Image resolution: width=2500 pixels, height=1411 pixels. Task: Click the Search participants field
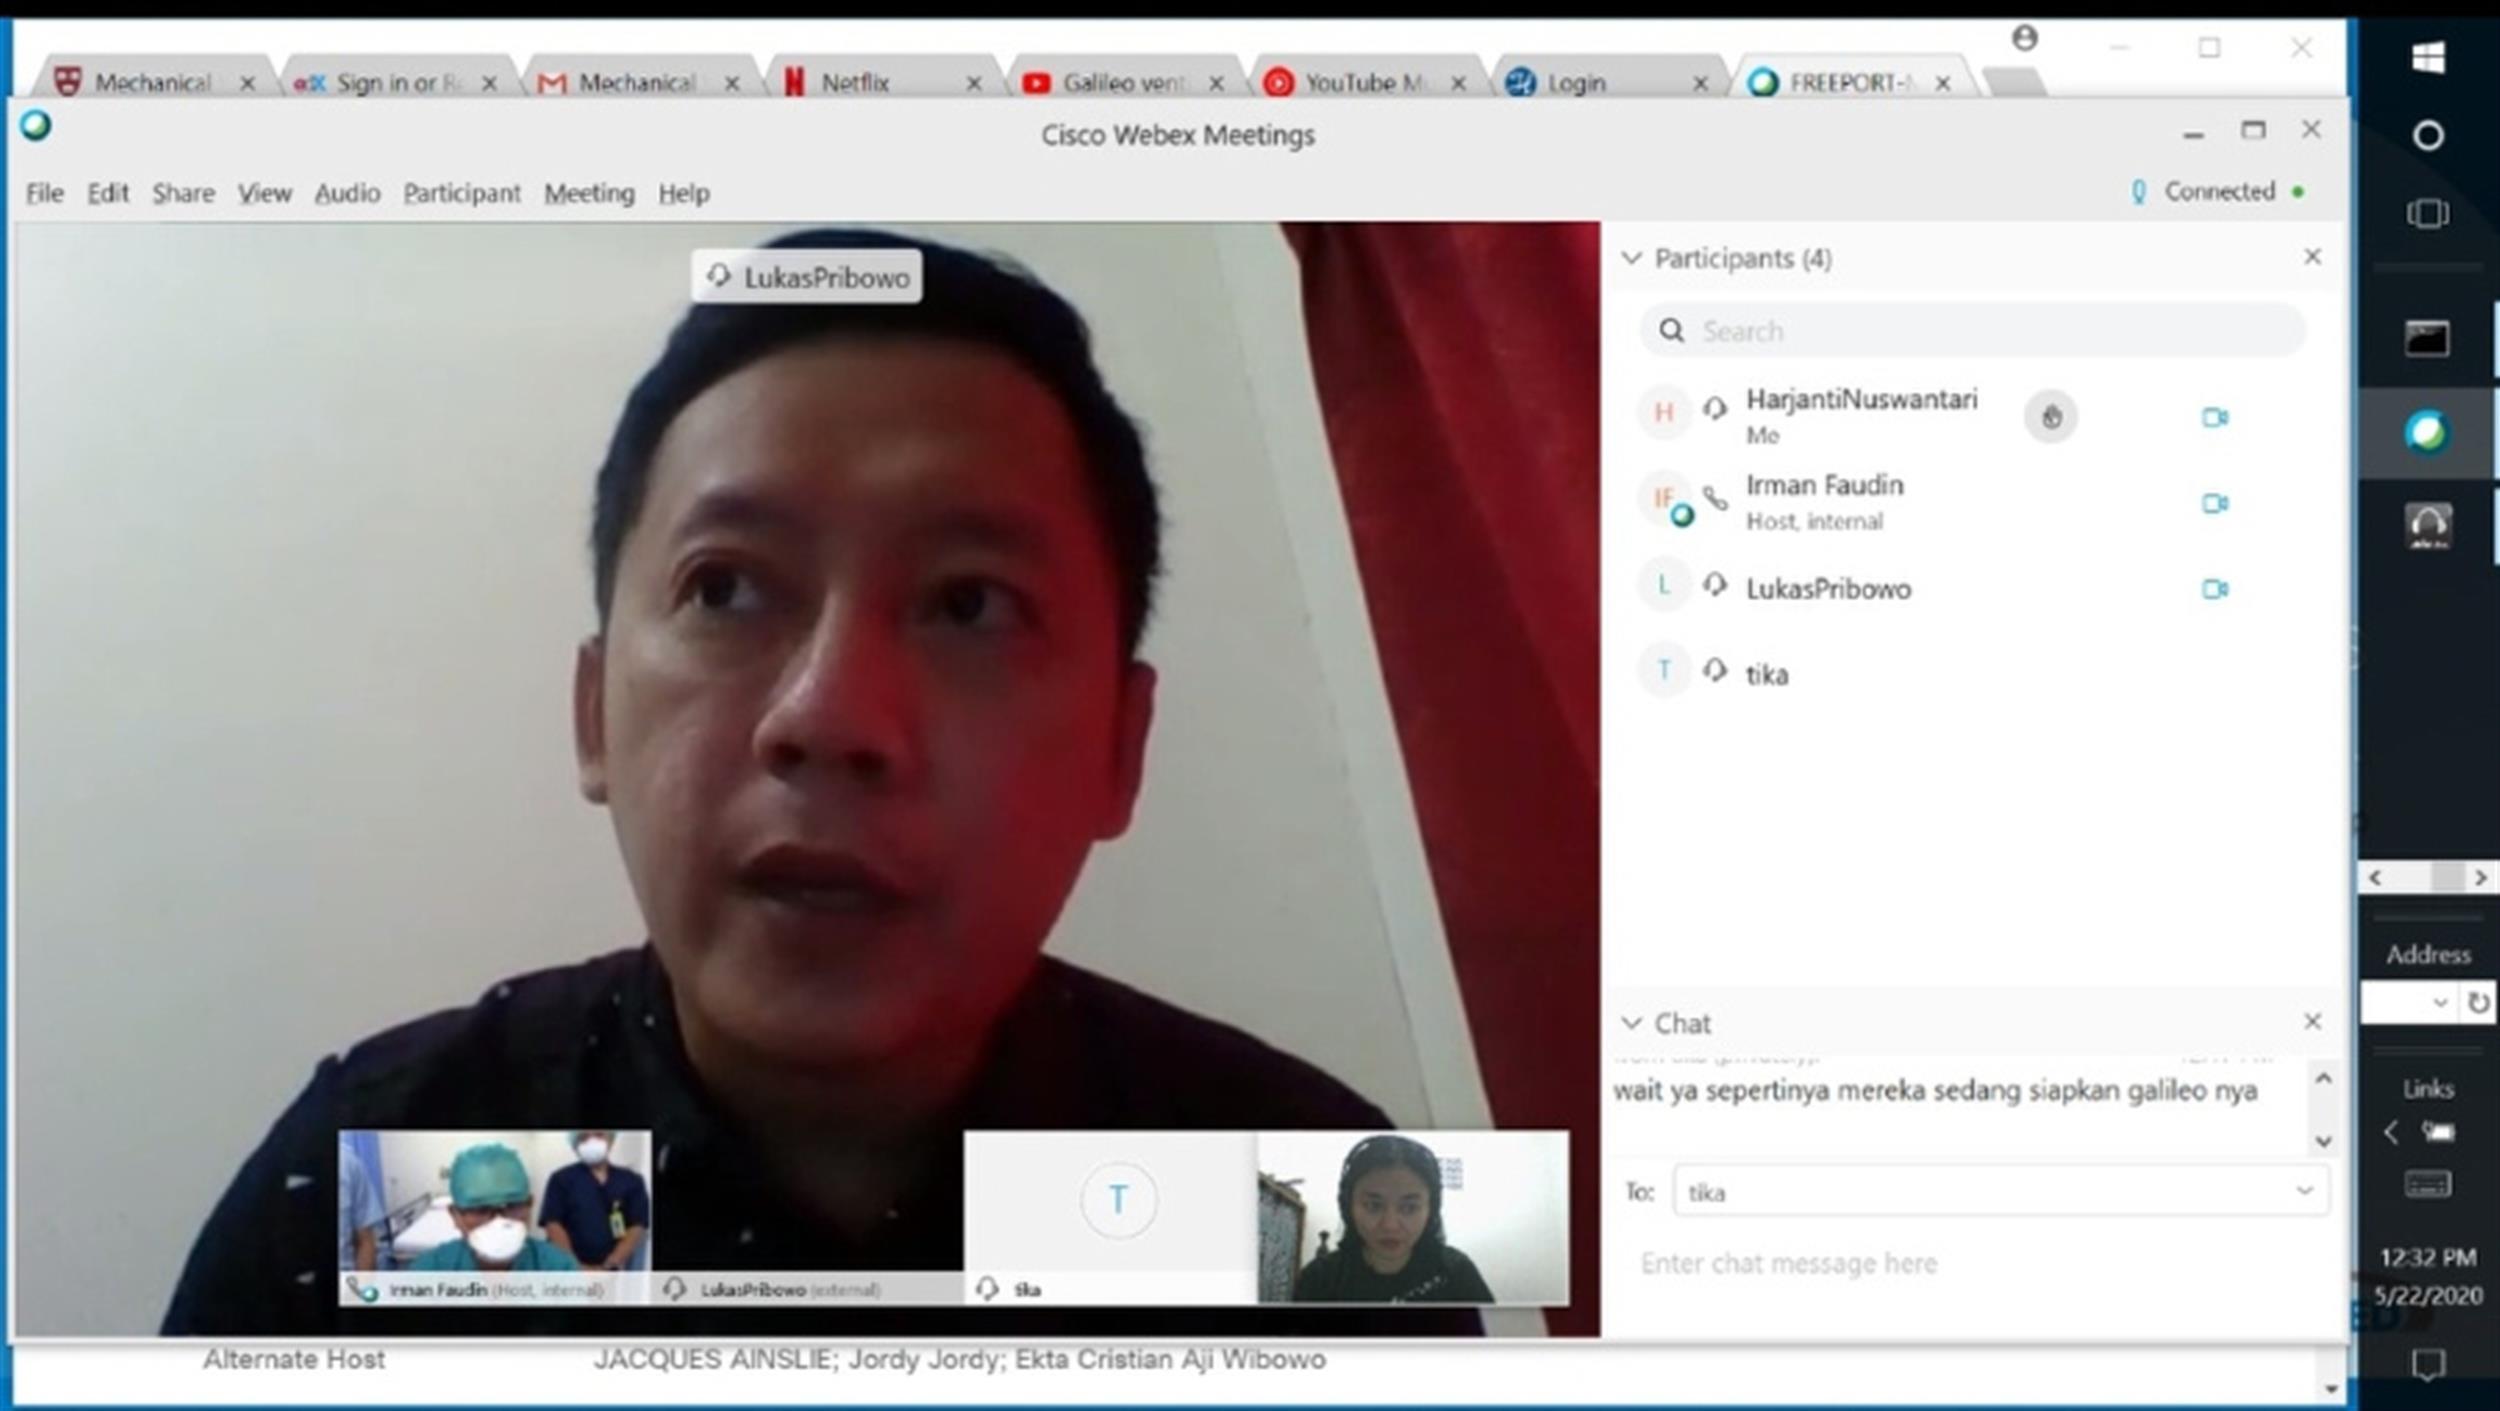[1972, 330]
